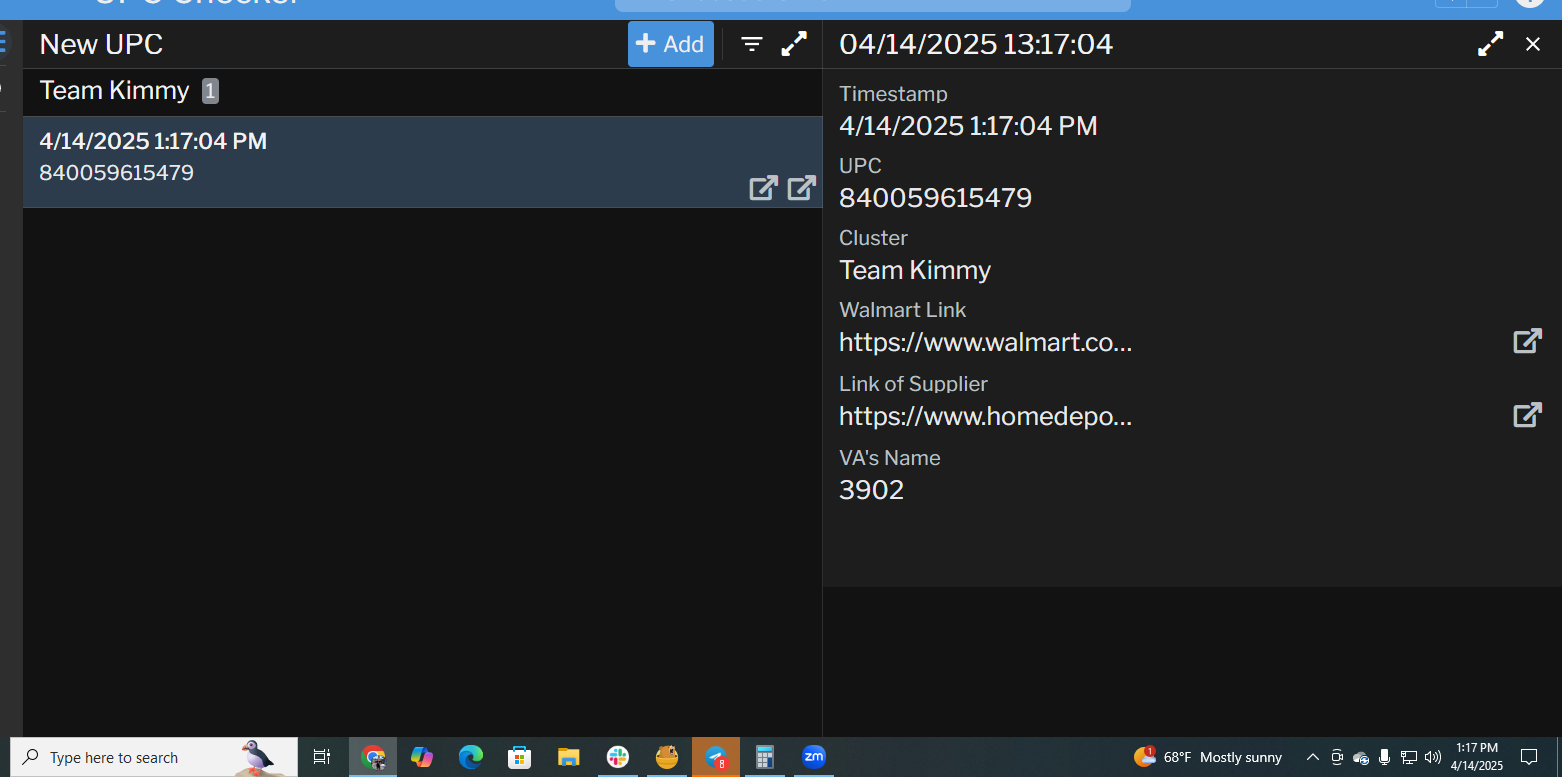Show hidden system tray icons
Image resolution: width=1562 pixels, height=777 pixels.
coord(1313,758)
